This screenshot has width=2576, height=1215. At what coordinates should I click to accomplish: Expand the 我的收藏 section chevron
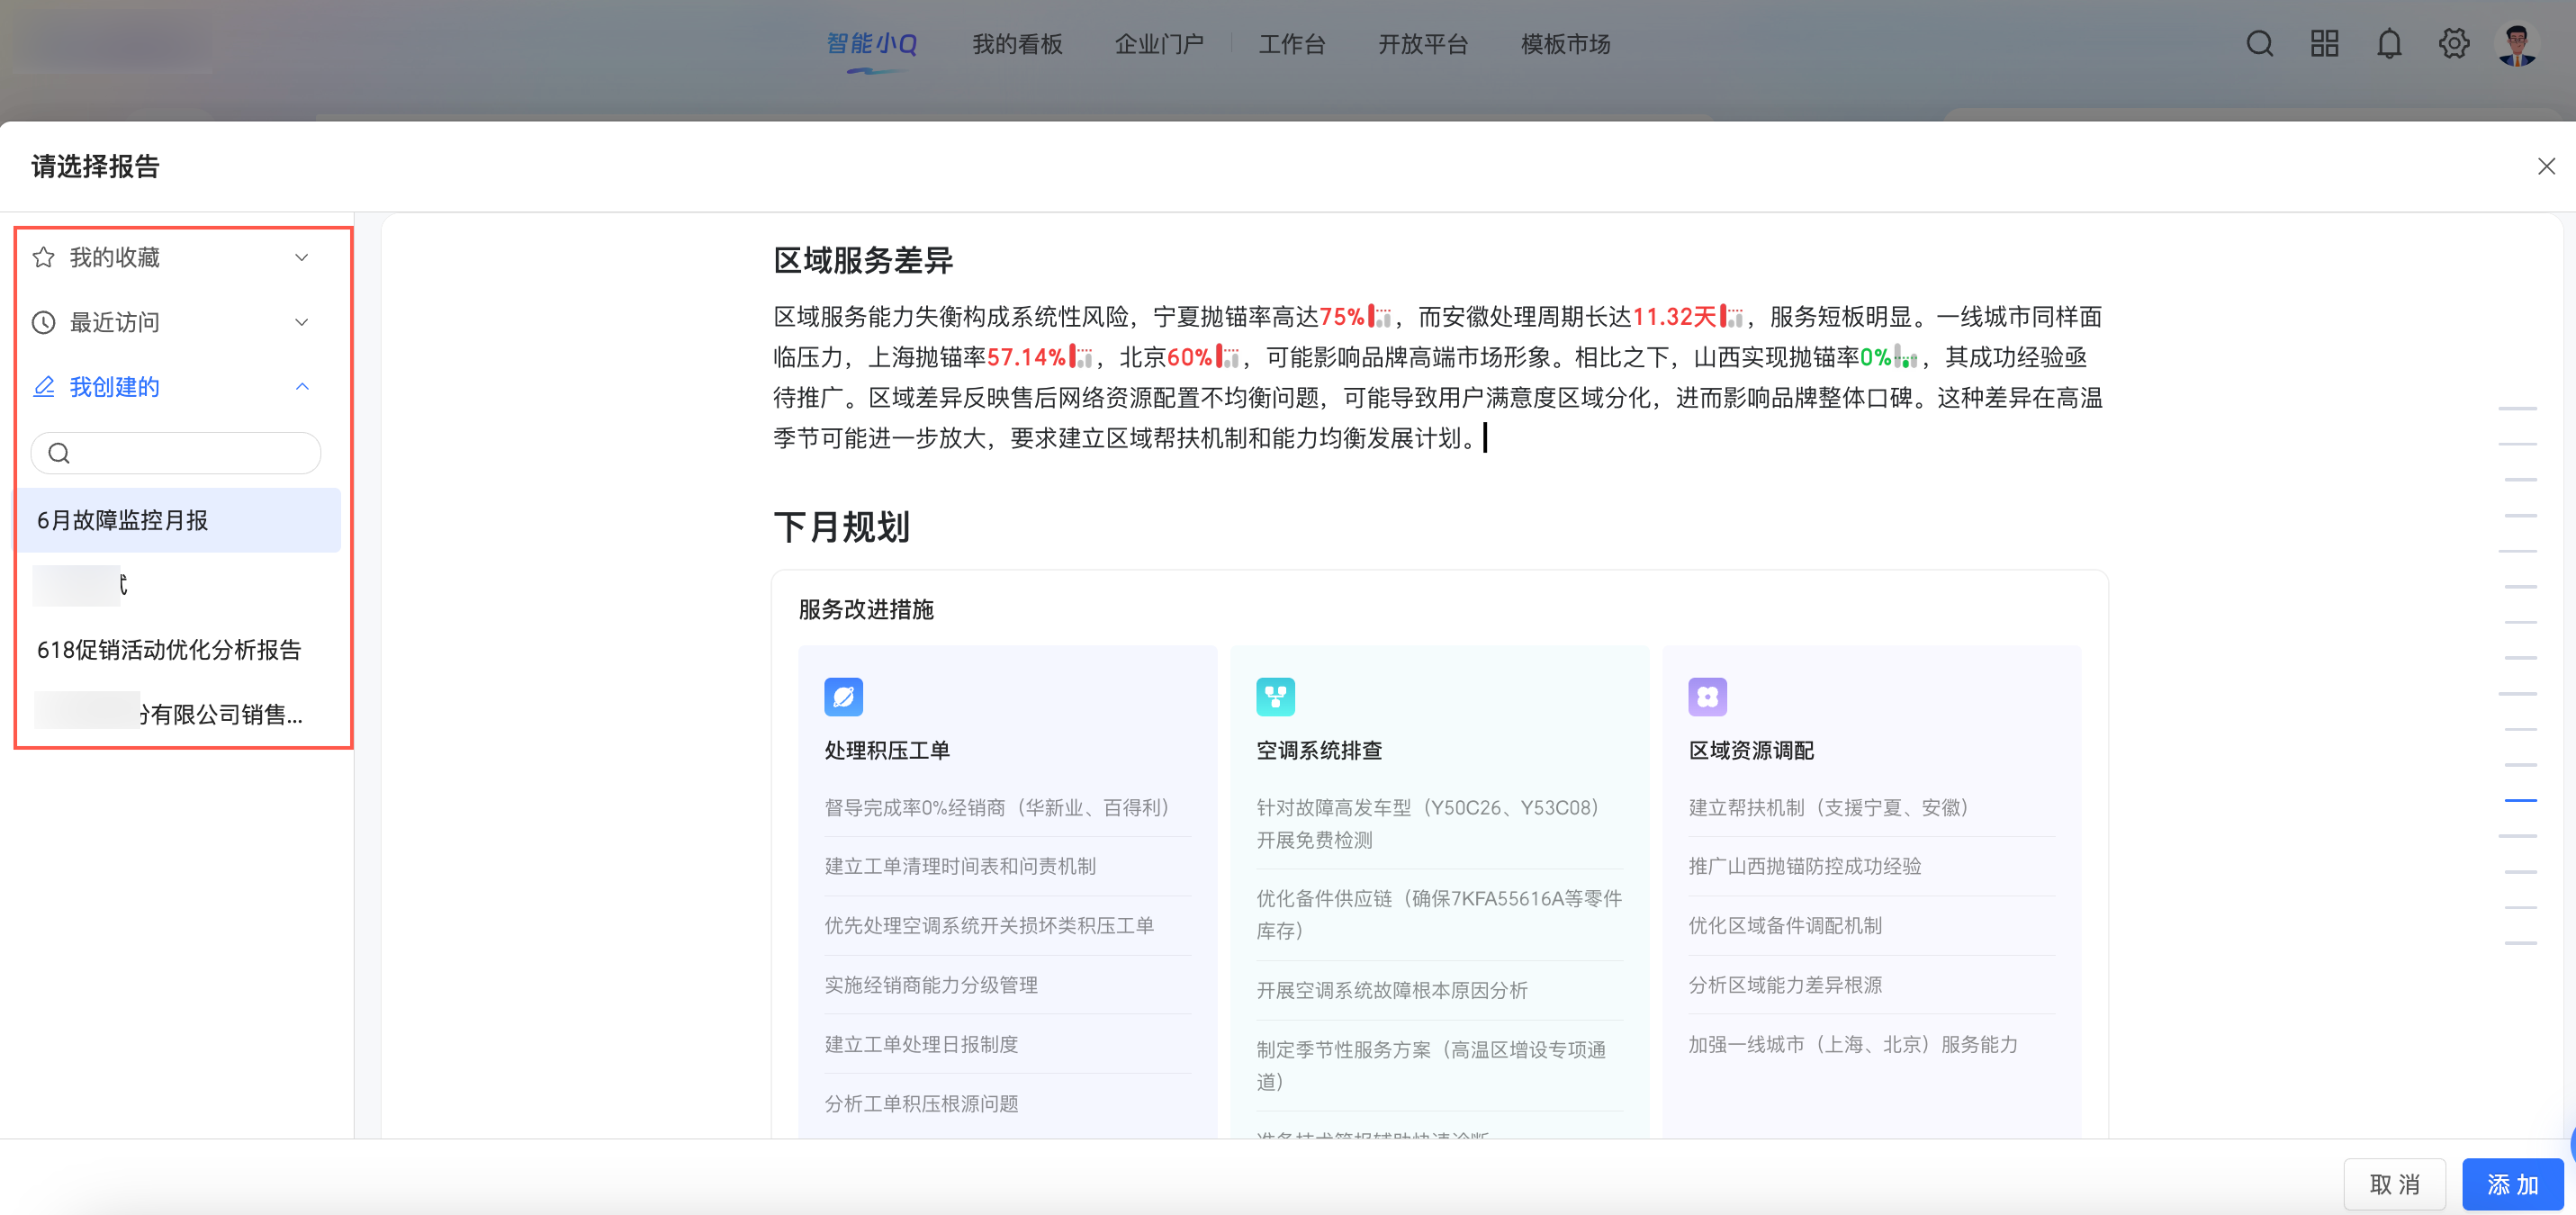pyautogui.click(x=302, y=258)
